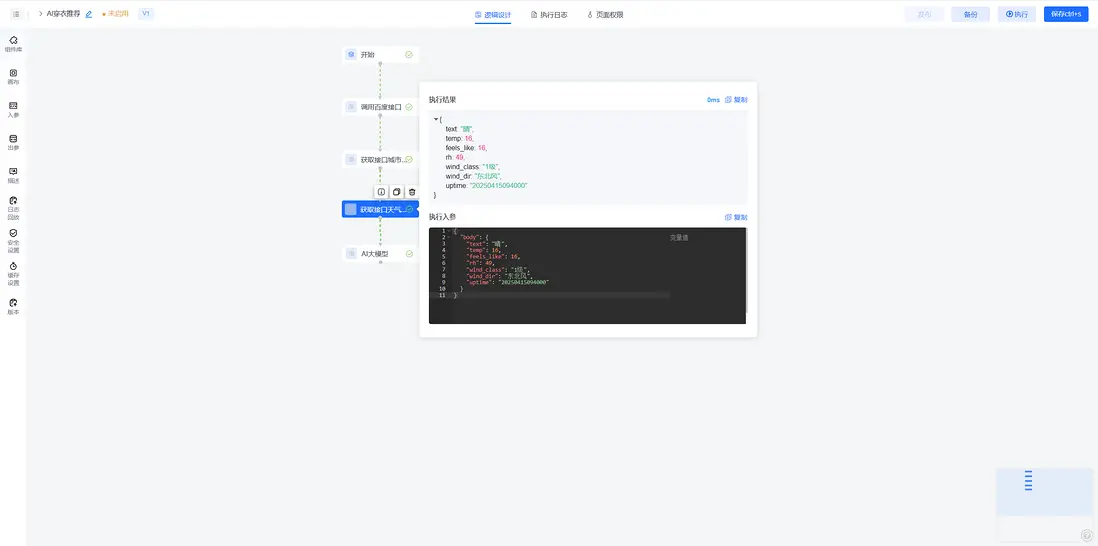Viewport: 1098px width, 546px height.
Task: Select the 获取接口城市 node
Action: click(380, 160)
